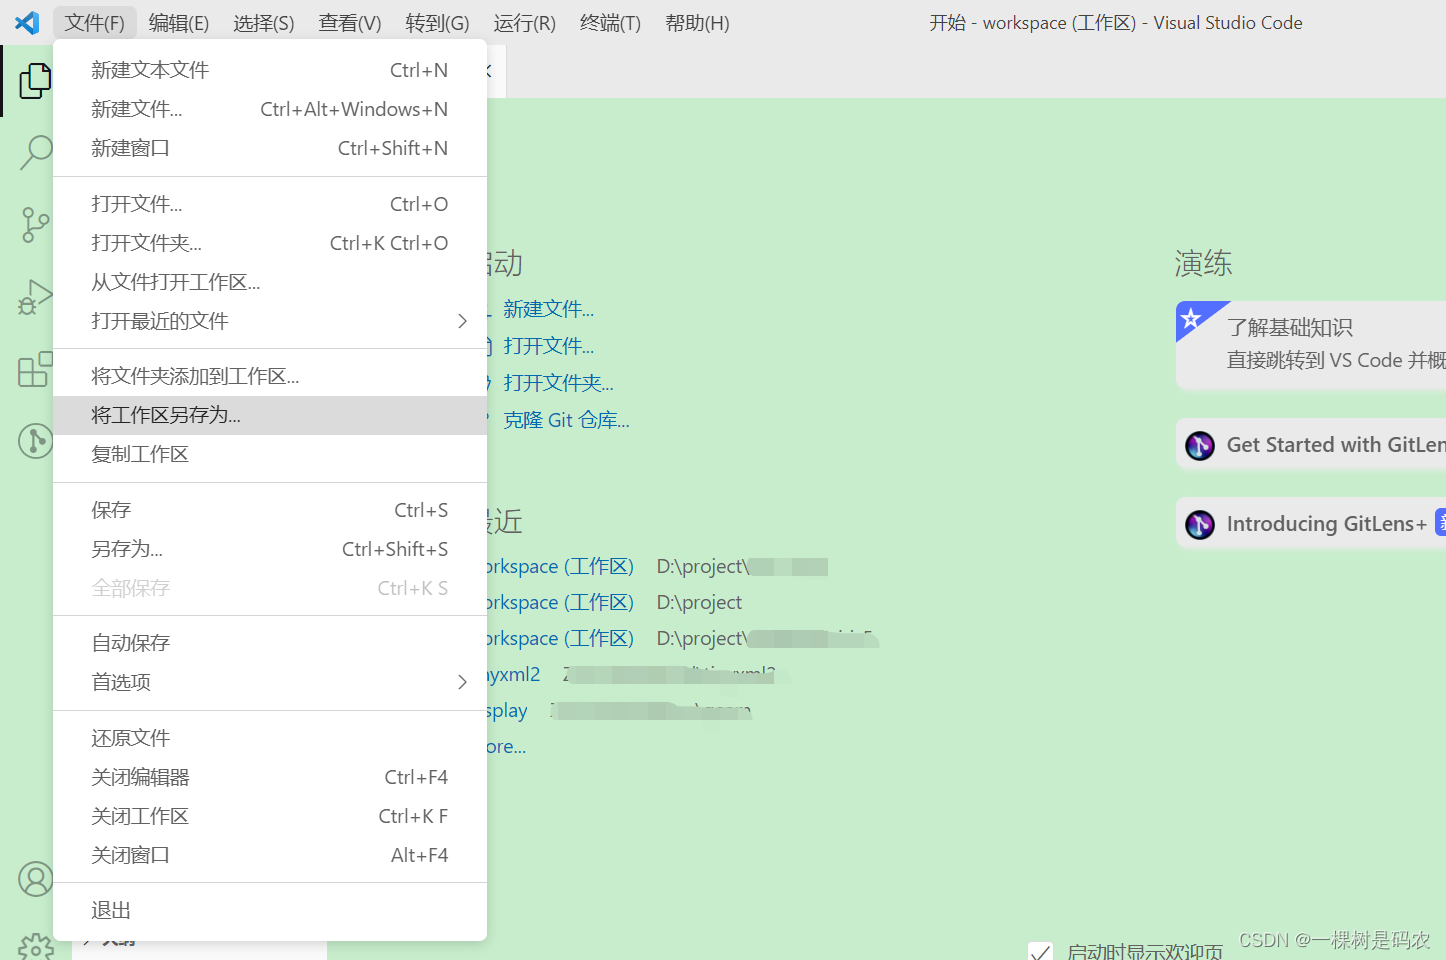
Task: Open the Explorer view in activity bar
Action: [x=35, y=80]
